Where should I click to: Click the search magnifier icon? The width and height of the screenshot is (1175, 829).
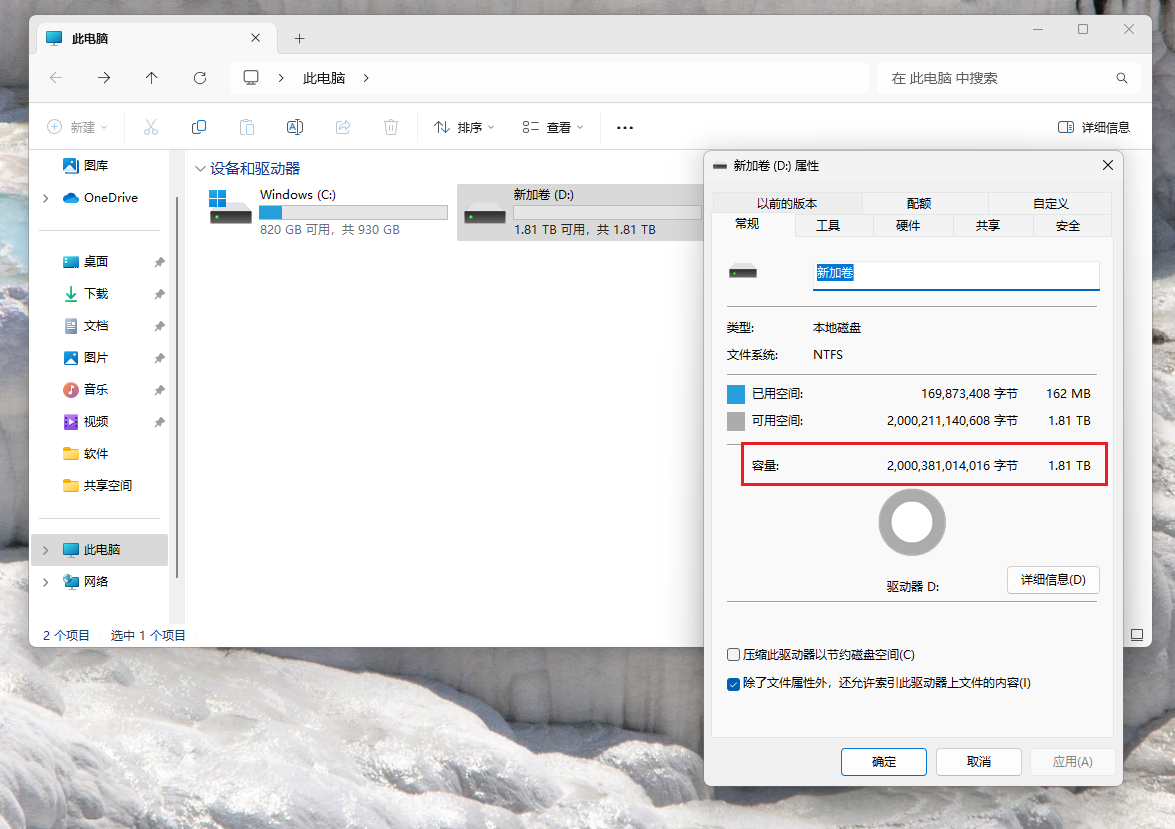1122,78
